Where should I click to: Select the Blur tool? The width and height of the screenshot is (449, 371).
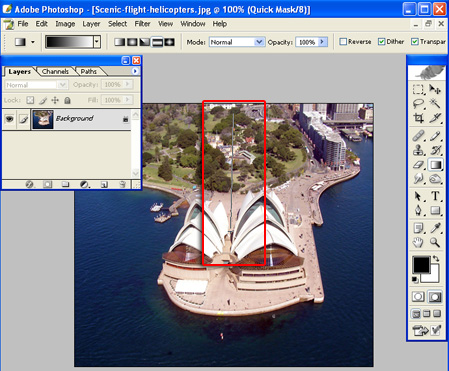tap(418, 179)
